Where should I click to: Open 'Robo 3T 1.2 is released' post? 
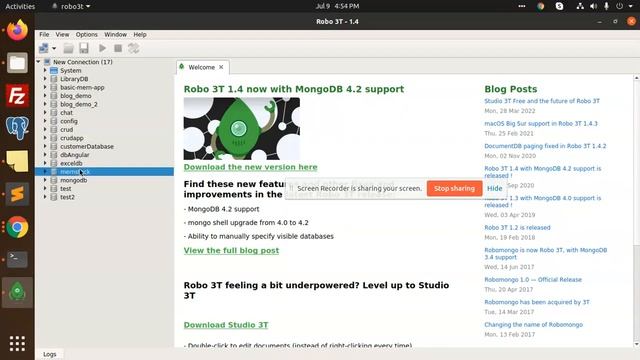pos(517,227)
